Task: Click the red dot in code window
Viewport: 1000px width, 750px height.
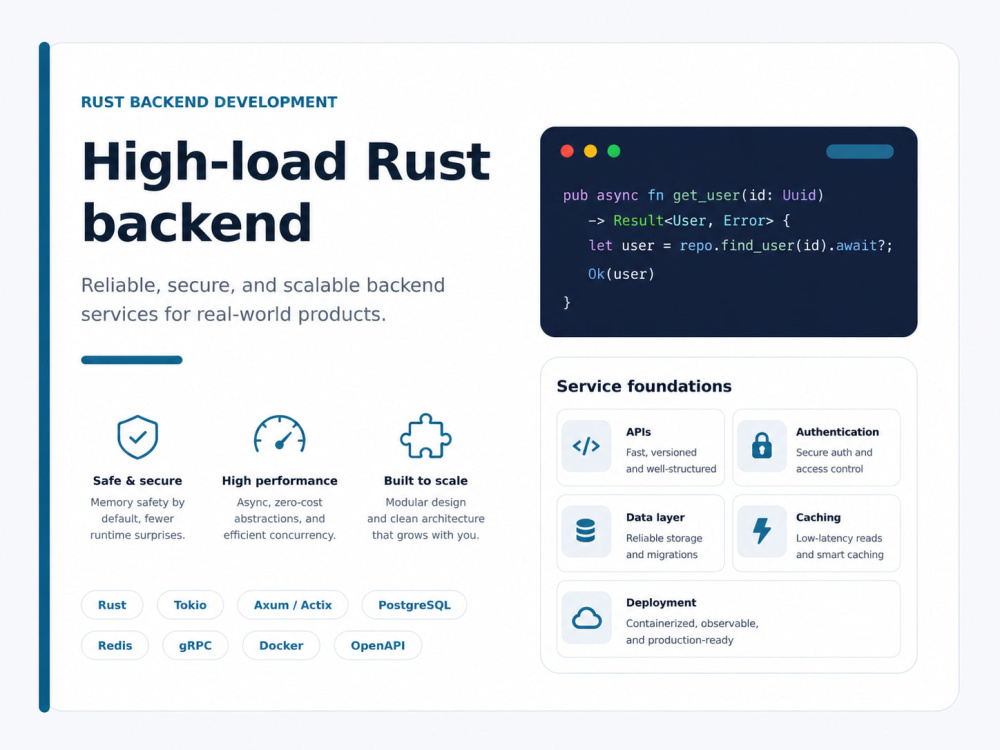Action: 567,151
